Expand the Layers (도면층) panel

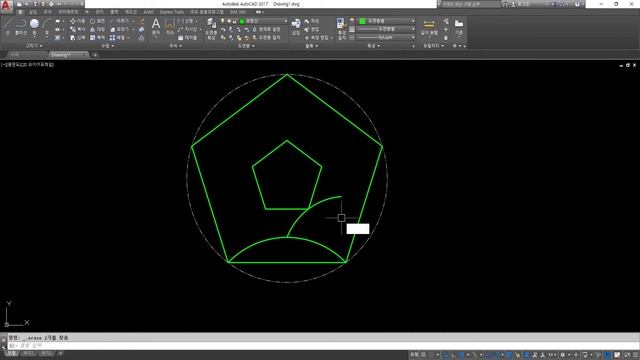pos(246,46)
